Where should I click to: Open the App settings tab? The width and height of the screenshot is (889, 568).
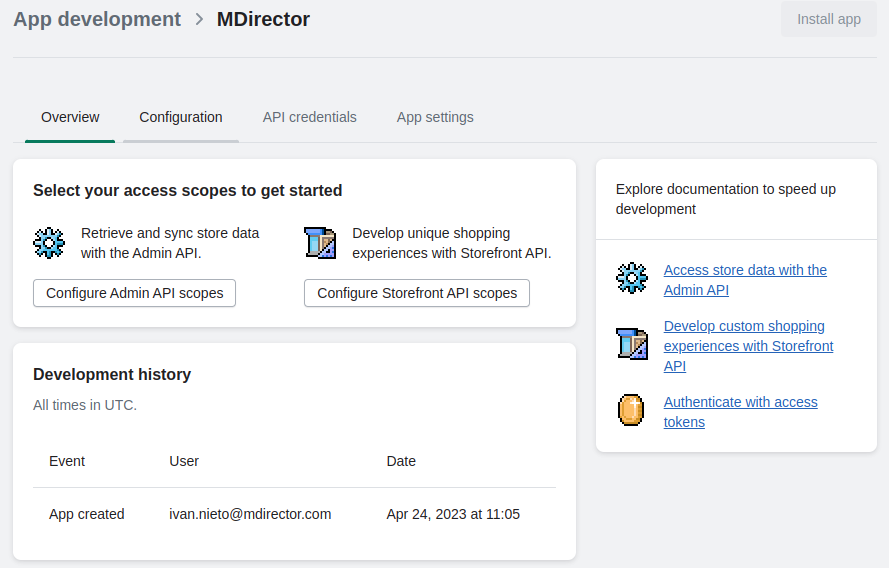(435, 117)
